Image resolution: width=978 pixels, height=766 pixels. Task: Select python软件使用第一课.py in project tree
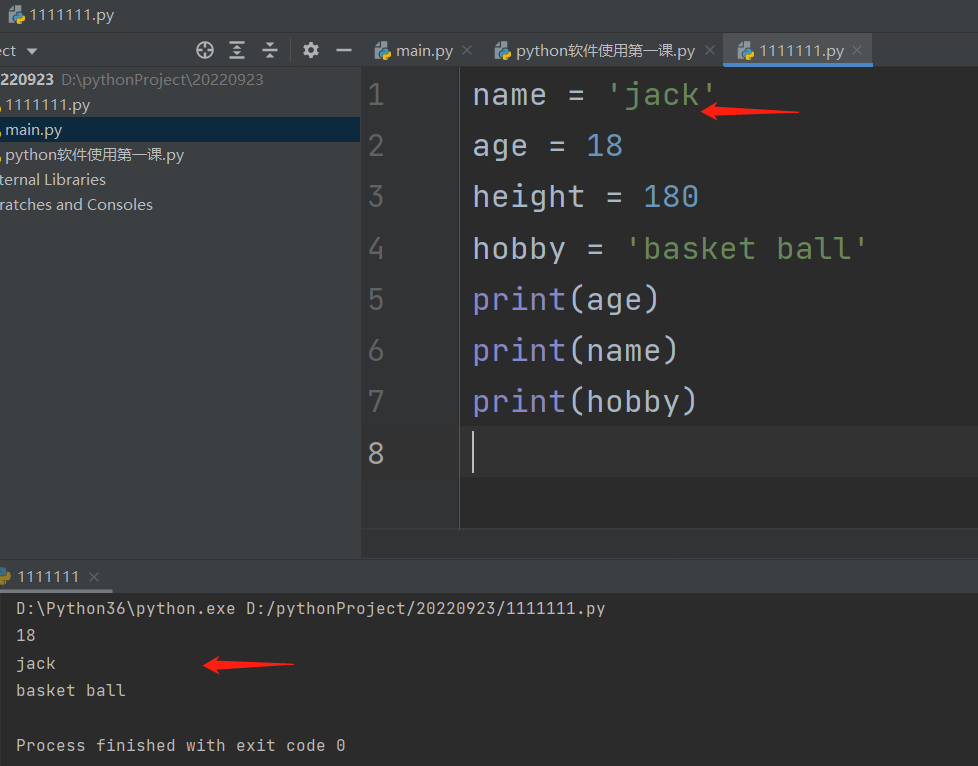click(x=95, y=155)
